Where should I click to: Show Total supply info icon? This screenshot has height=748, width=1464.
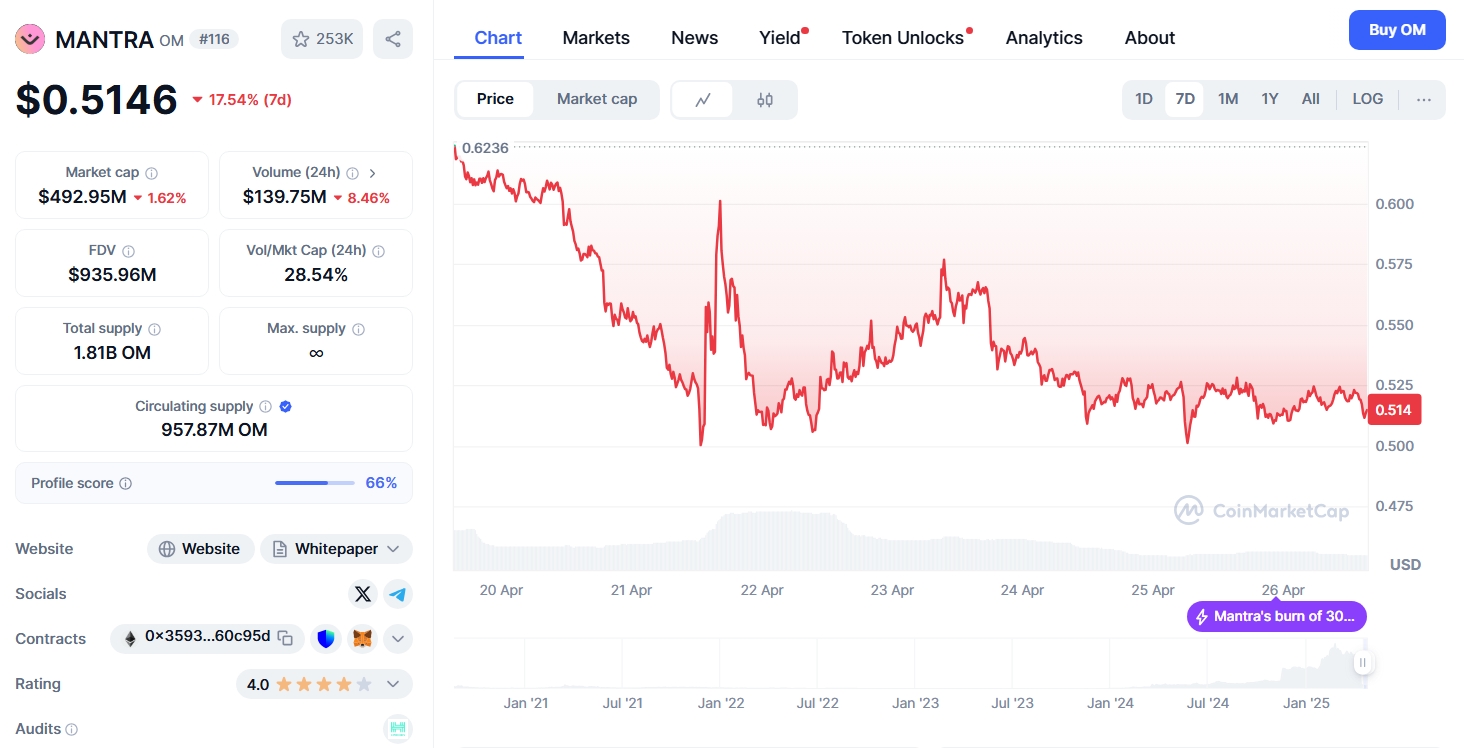(x=154, y=329)
